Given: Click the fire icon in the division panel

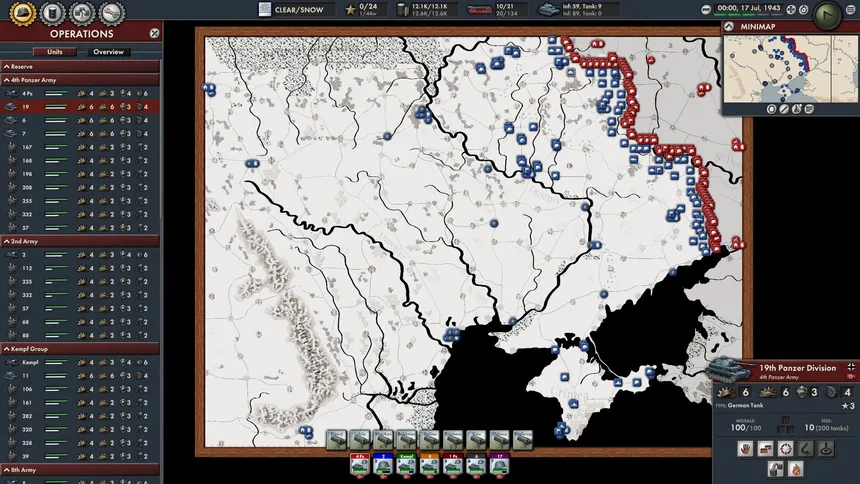Looking at the screenshot, I should point(796,469).
